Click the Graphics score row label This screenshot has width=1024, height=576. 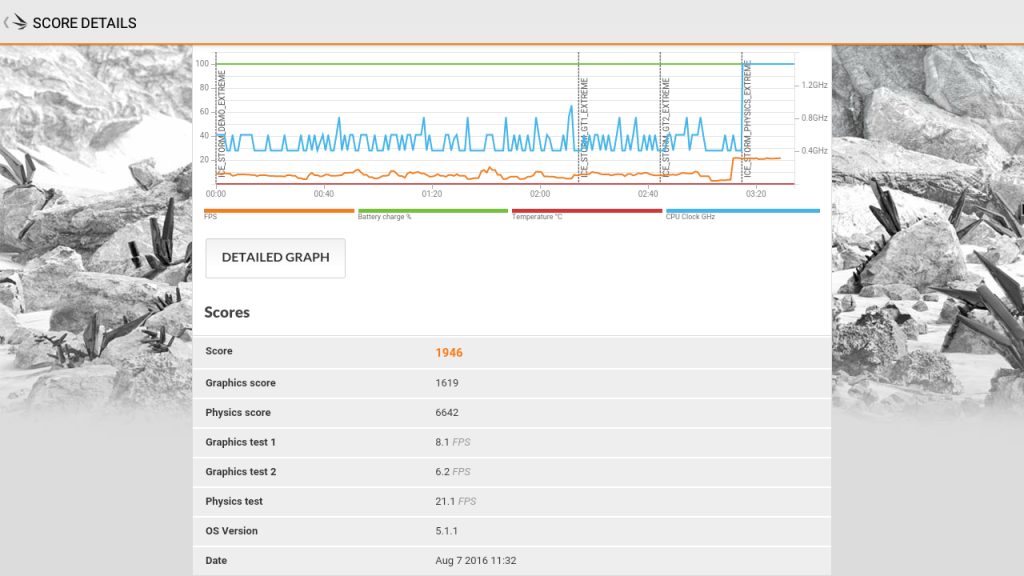(x=240, y=383)
